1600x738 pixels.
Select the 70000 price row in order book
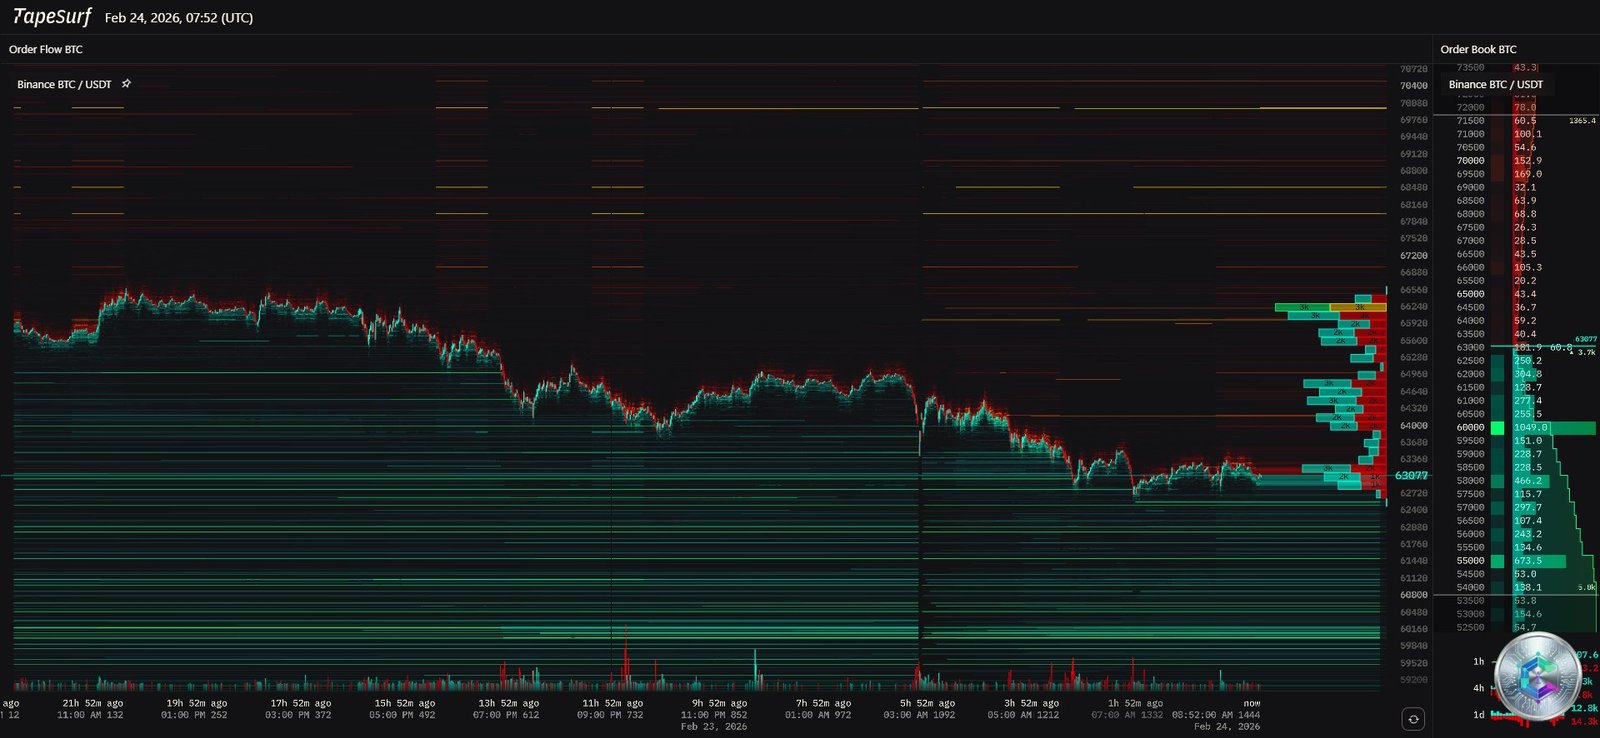click(x=1516, y=160)
